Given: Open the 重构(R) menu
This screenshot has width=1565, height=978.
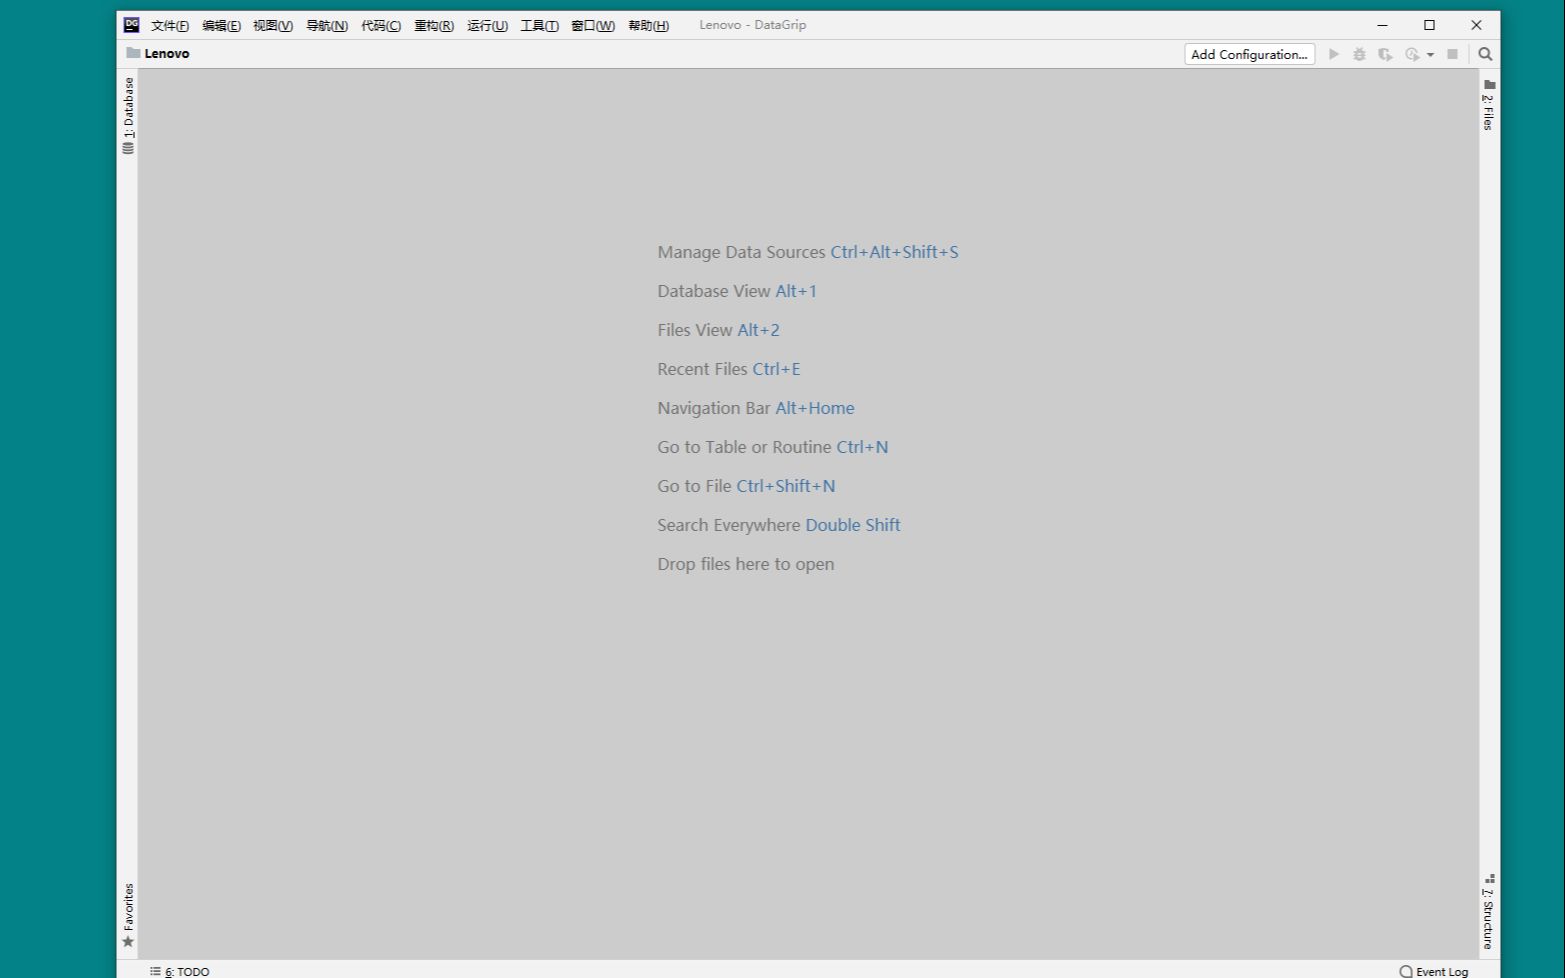Looking at the screenshot, I should tap(433, 26).
